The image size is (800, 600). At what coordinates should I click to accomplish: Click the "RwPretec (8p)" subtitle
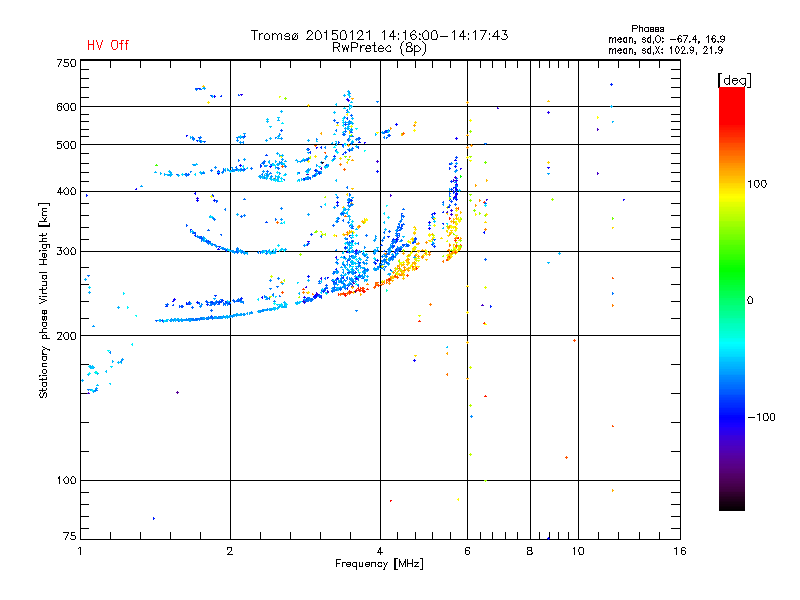tap(379, 48)
